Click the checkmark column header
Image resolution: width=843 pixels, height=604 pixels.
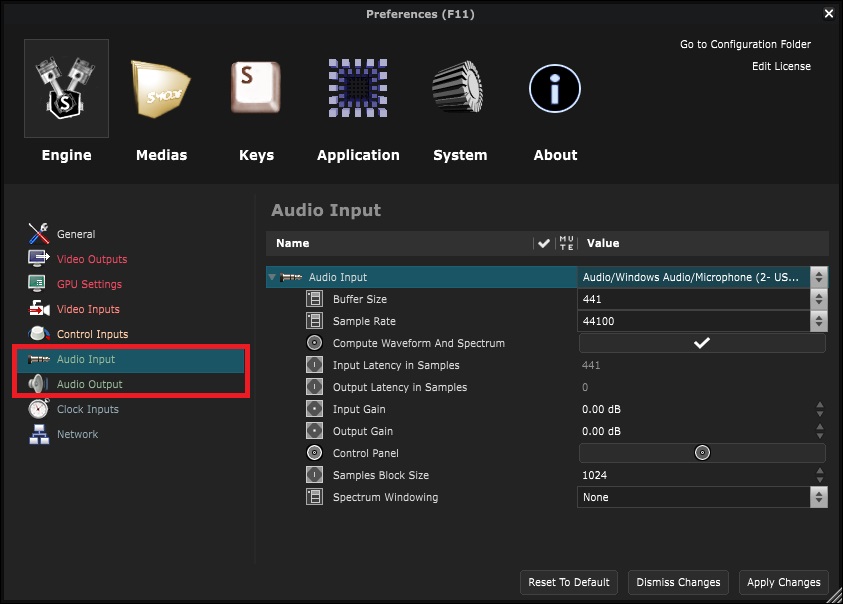pyautogui.click(x=543, y=243)
